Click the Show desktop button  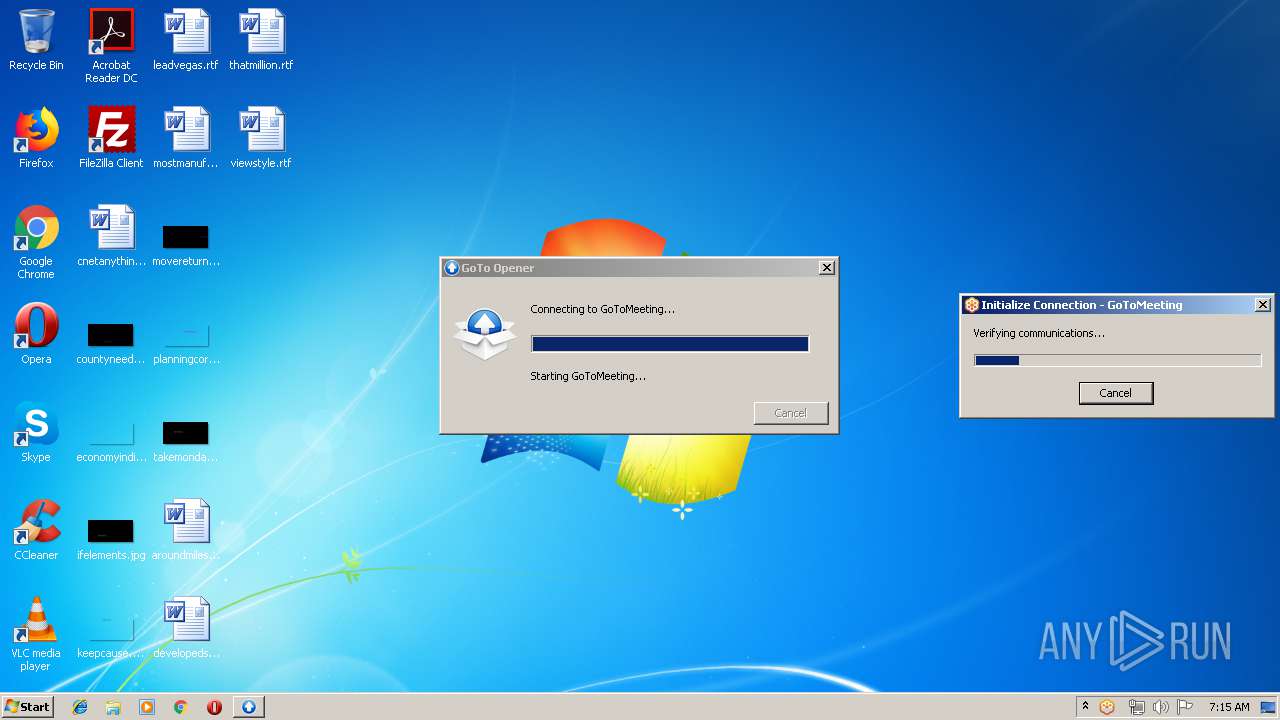pos(1270,707)
